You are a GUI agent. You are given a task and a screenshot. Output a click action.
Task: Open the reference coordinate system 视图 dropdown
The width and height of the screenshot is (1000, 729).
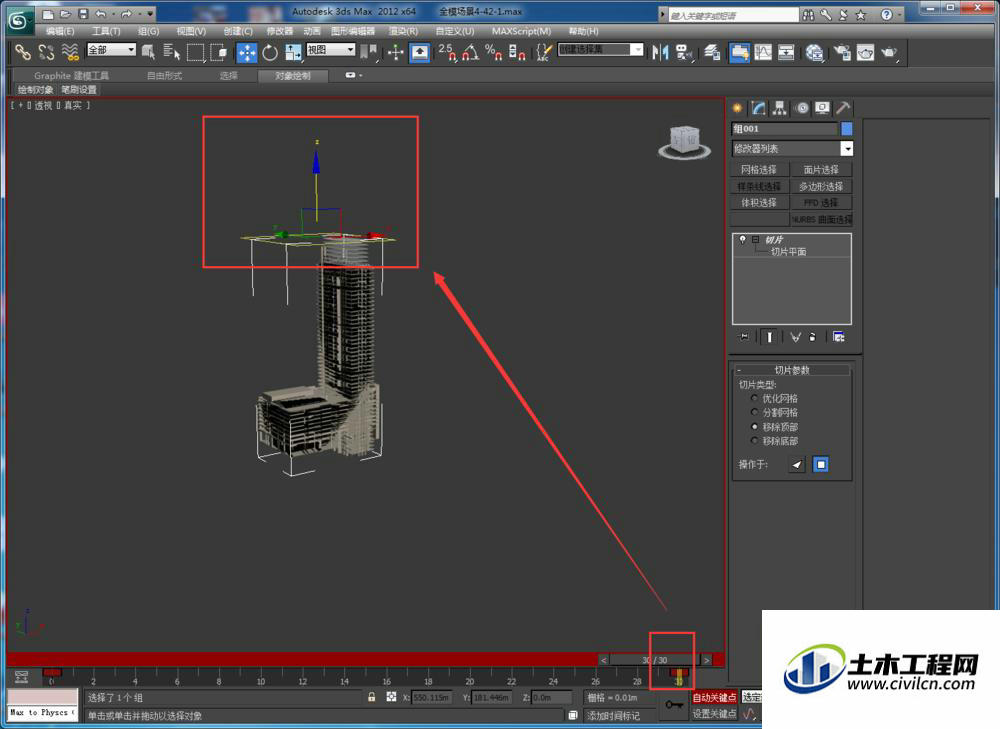(330, 49)
